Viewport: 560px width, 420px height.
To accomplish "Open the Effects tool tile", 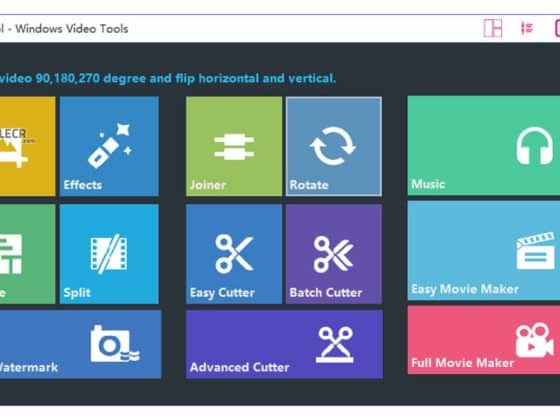I will tap(109, 146).
